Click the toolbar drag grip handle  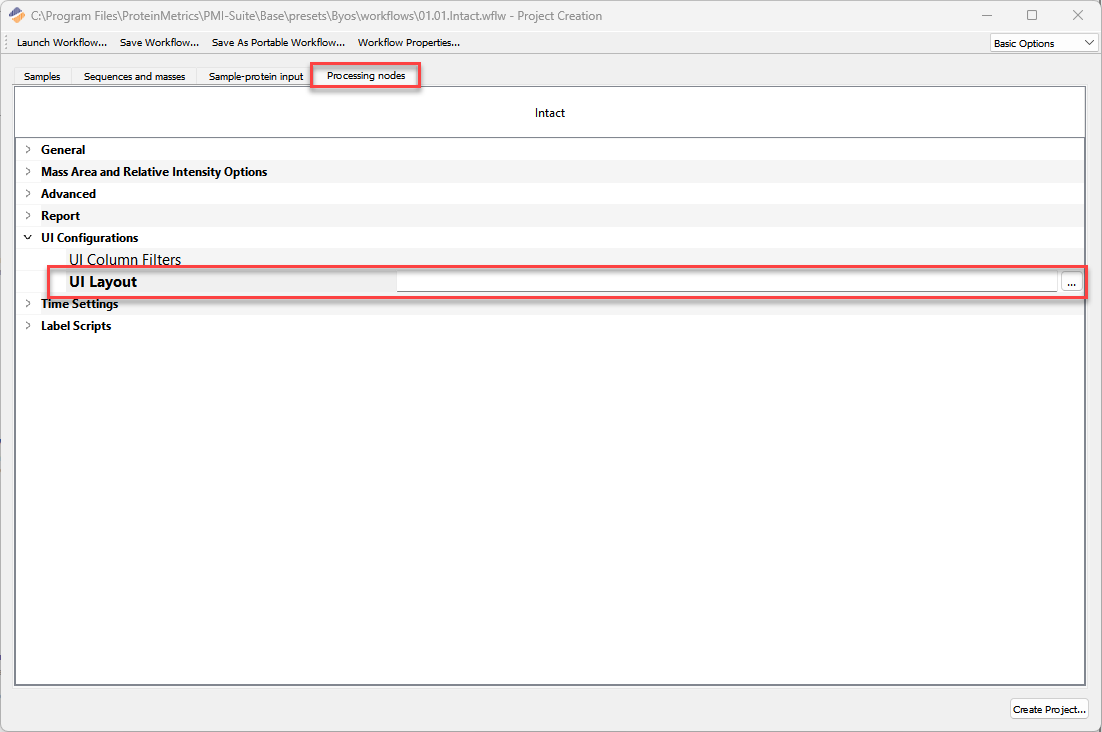[x=6, y=43]
